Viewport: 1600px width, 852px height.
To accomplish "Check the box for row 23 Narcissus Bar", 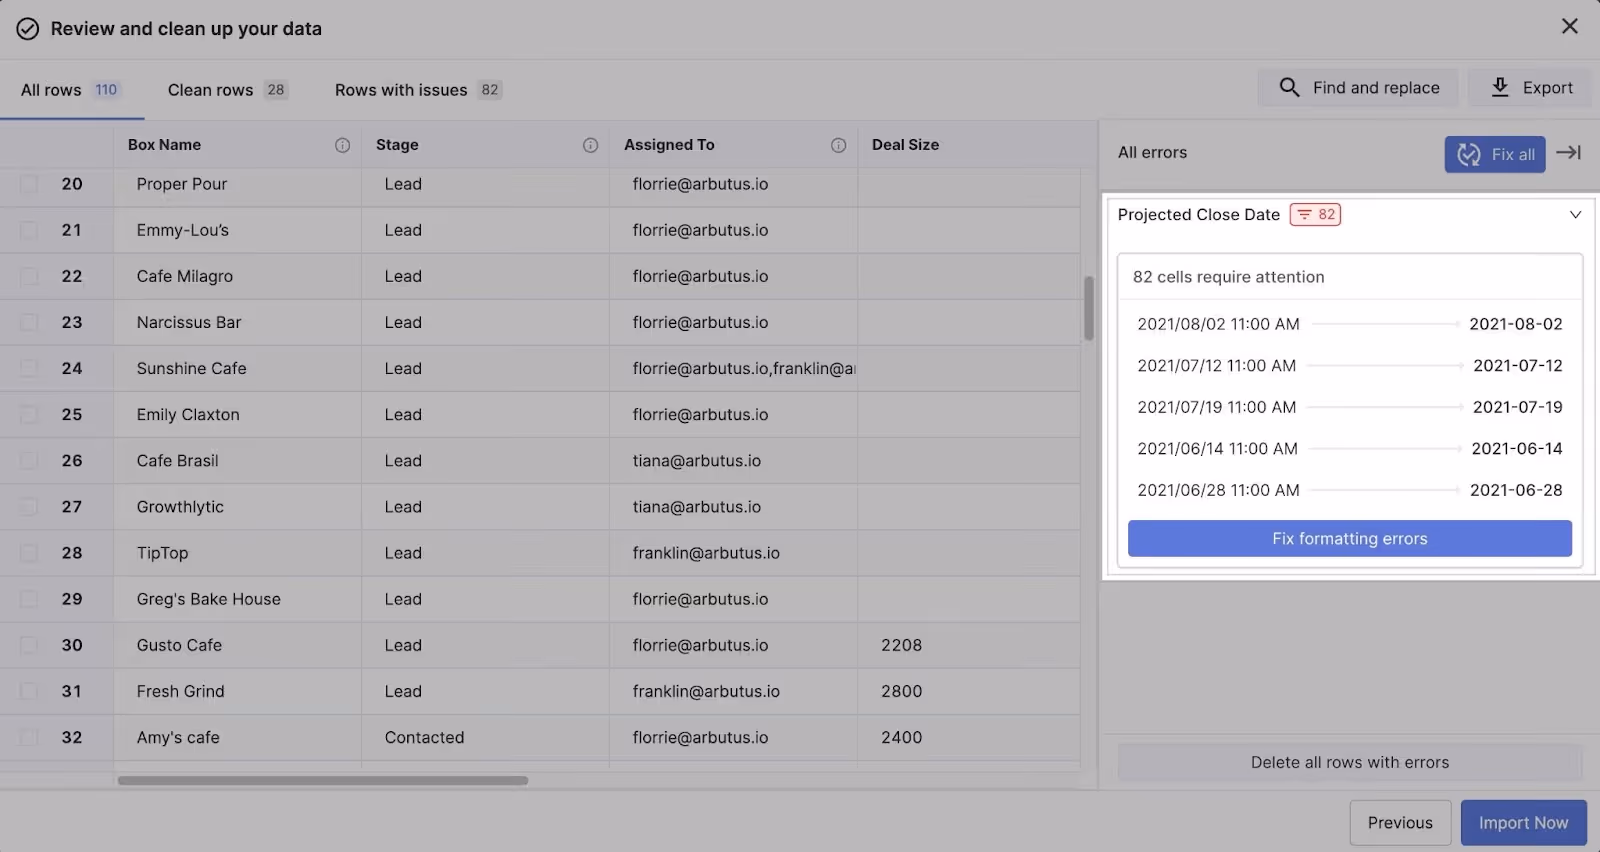I will (x=29, y=322).
